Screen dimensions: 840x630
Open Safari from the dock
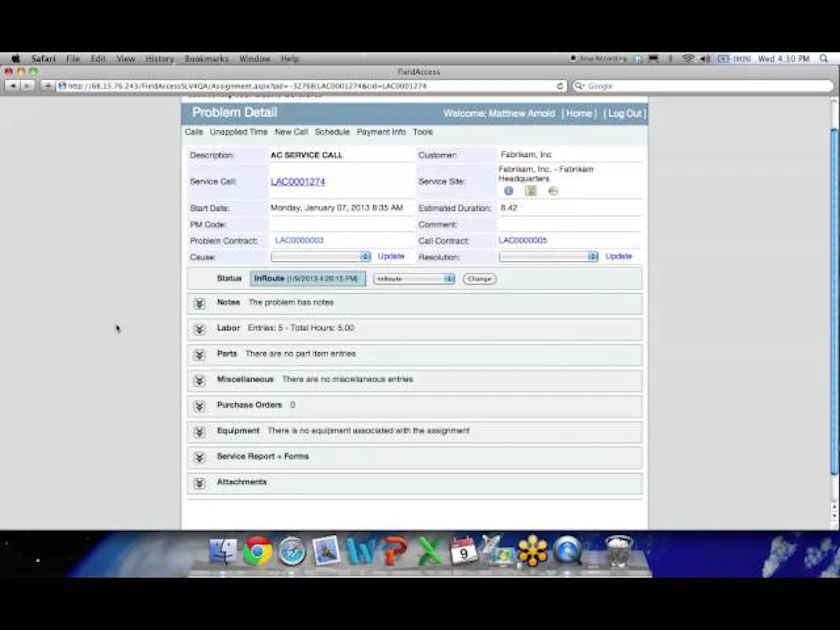click(291, 551)
